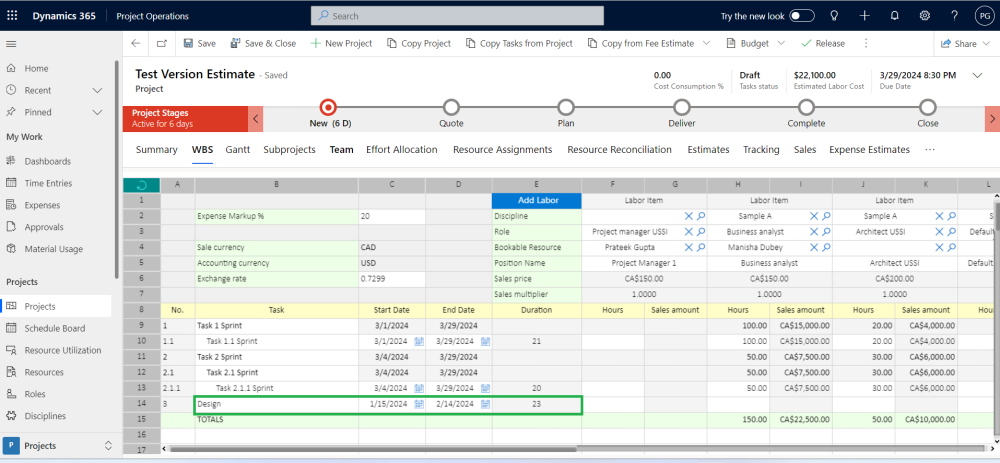Collapse the left navigation hamburger menu

click(x=12, y=44)
